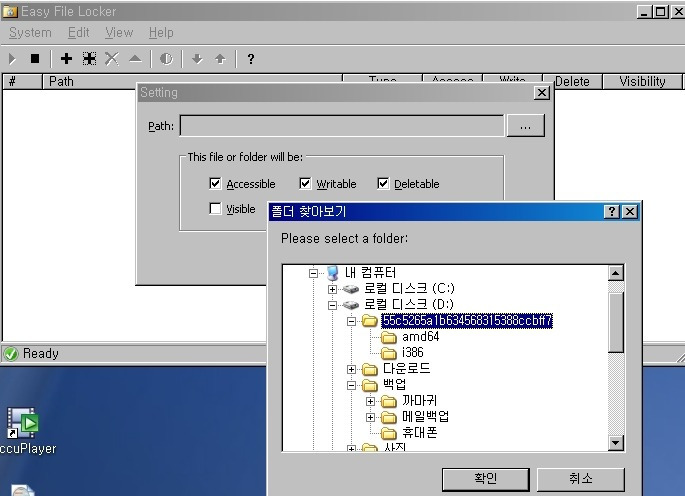The width and height of the screenshot is (685, 496).
Task: Click the green Ready status icon
Action: coord(11,354)
